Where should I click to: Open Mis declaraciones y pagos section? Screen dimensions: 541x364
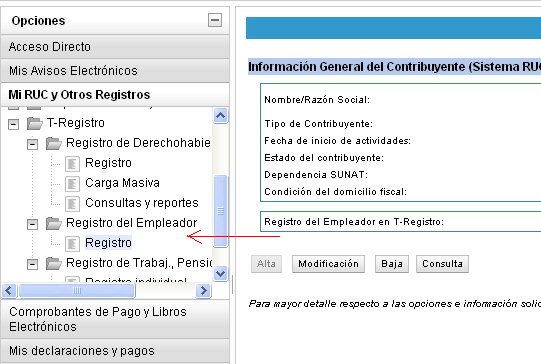click(x=115, y=351)
